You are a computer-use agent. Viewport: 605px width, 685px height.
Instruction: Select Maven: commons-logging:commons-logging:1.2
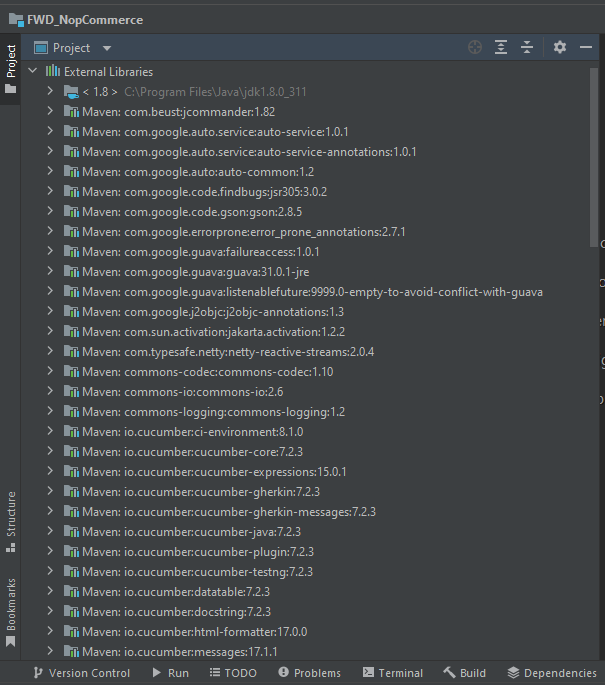[x=213, y=412]
